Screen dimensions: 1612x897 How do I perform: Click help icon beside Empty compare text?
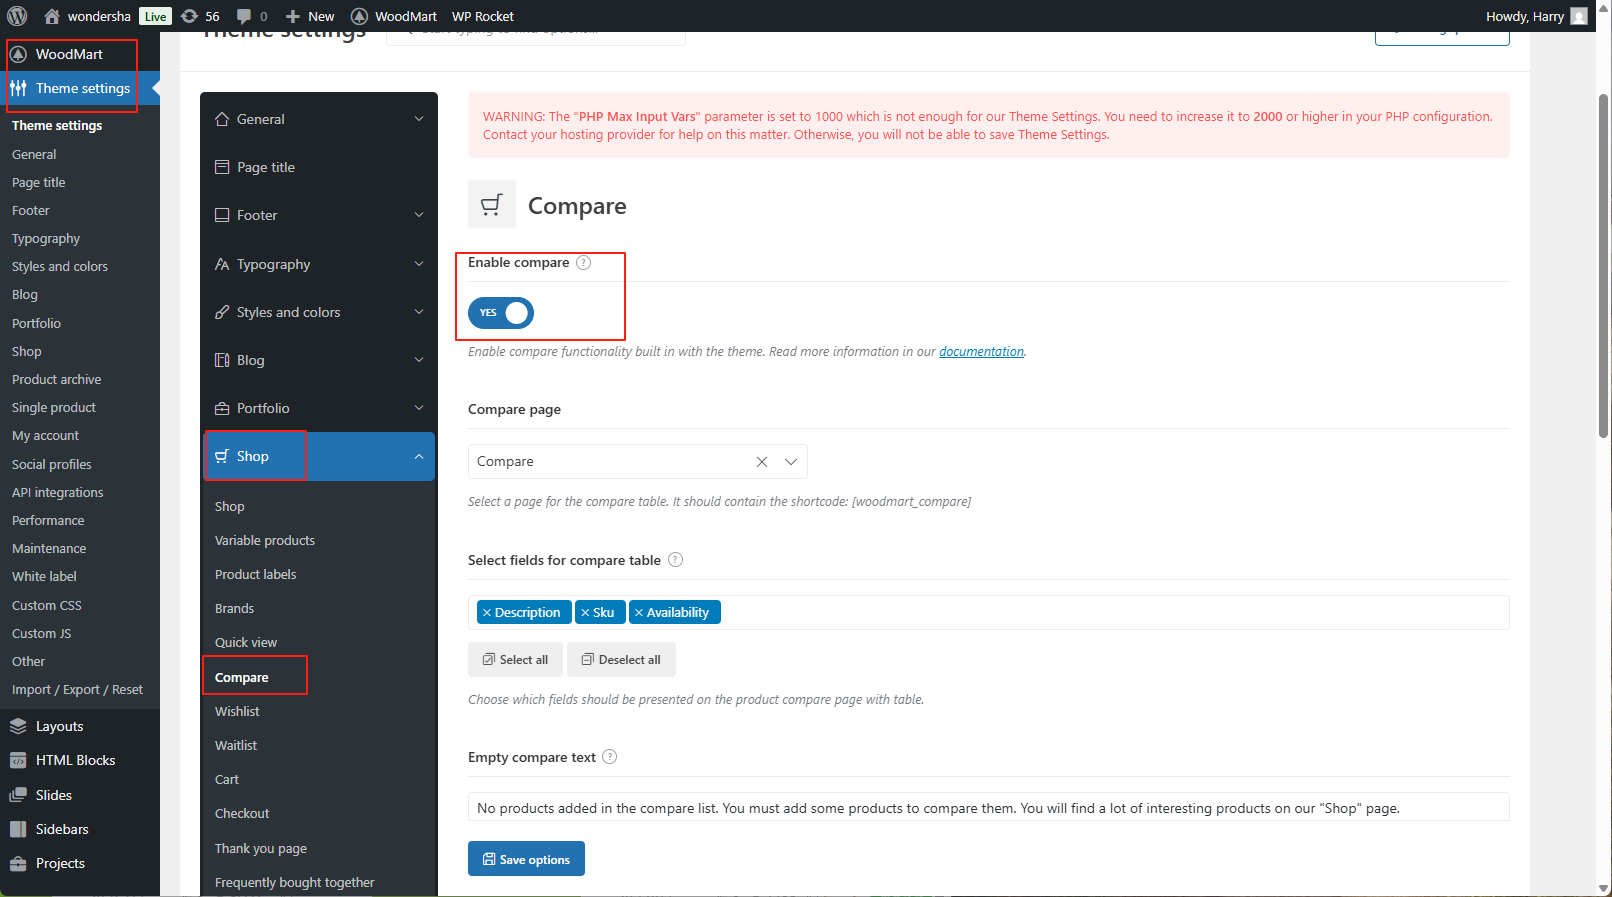tap(610, 757)
